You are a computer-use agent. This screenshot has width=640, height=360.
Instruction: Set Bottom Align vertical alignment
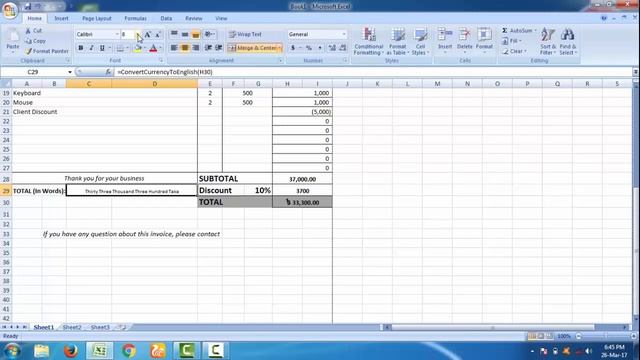click(196, 34)
